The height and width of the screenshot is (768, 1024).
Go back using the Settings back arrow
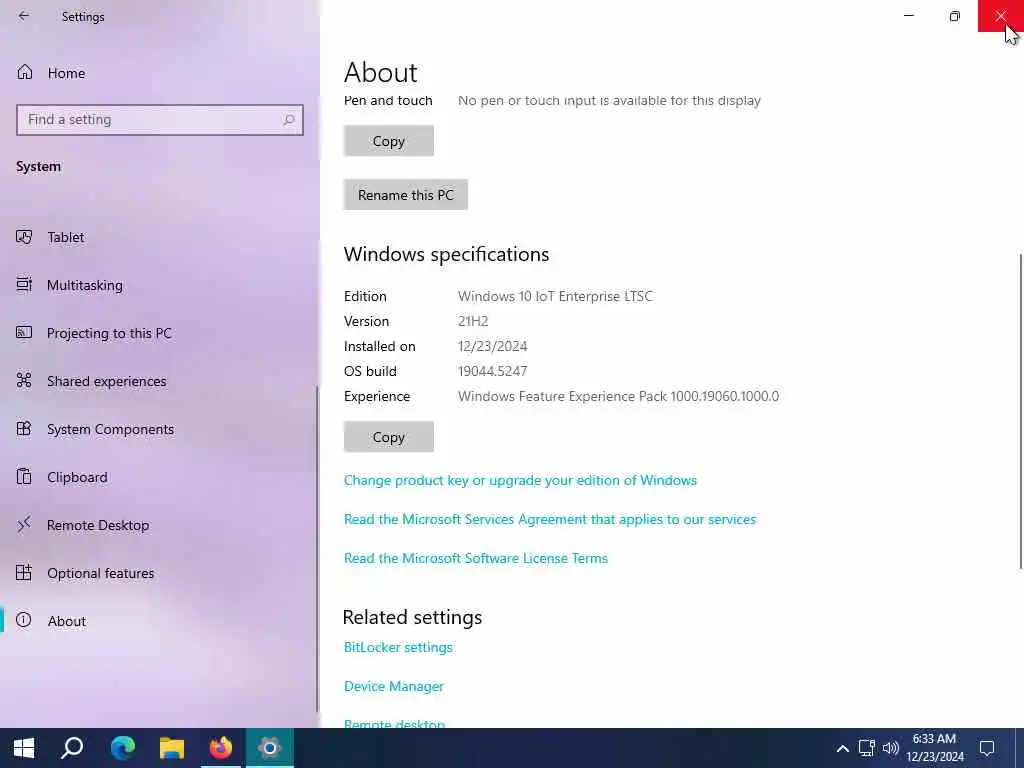(x=24, y=16)
